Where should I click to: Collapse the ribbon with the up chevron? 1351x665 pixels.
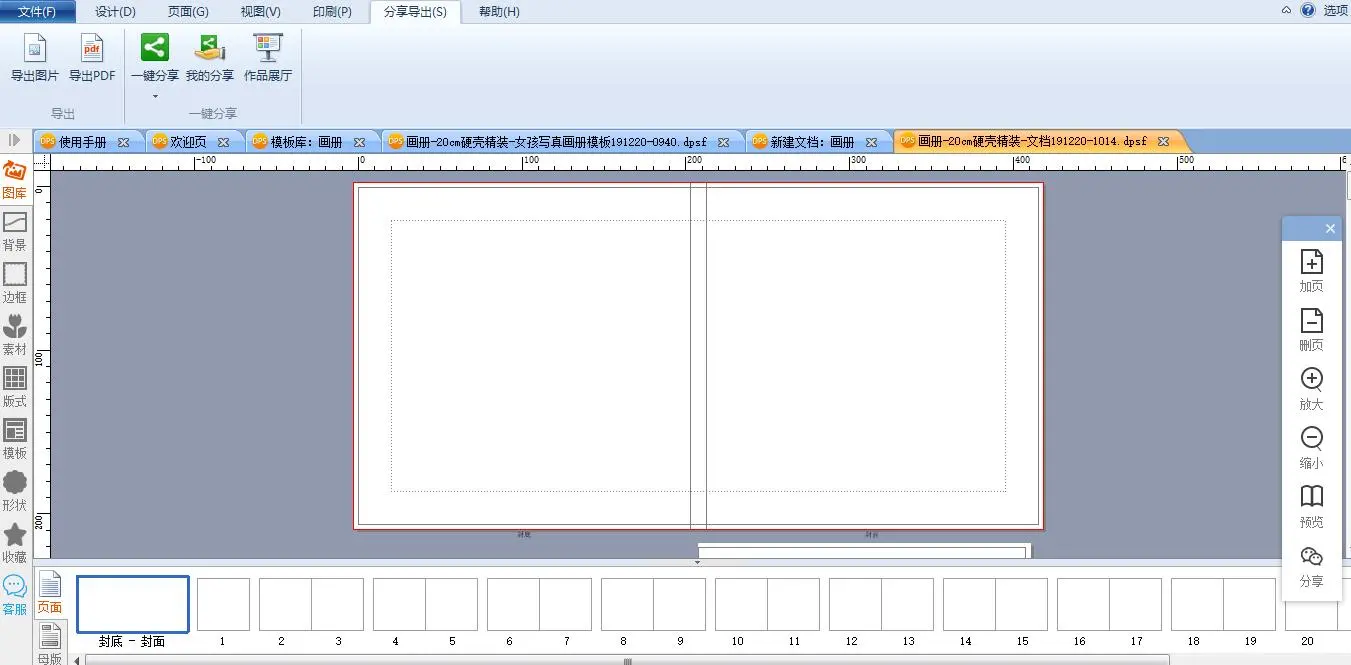click(1287, 9)
